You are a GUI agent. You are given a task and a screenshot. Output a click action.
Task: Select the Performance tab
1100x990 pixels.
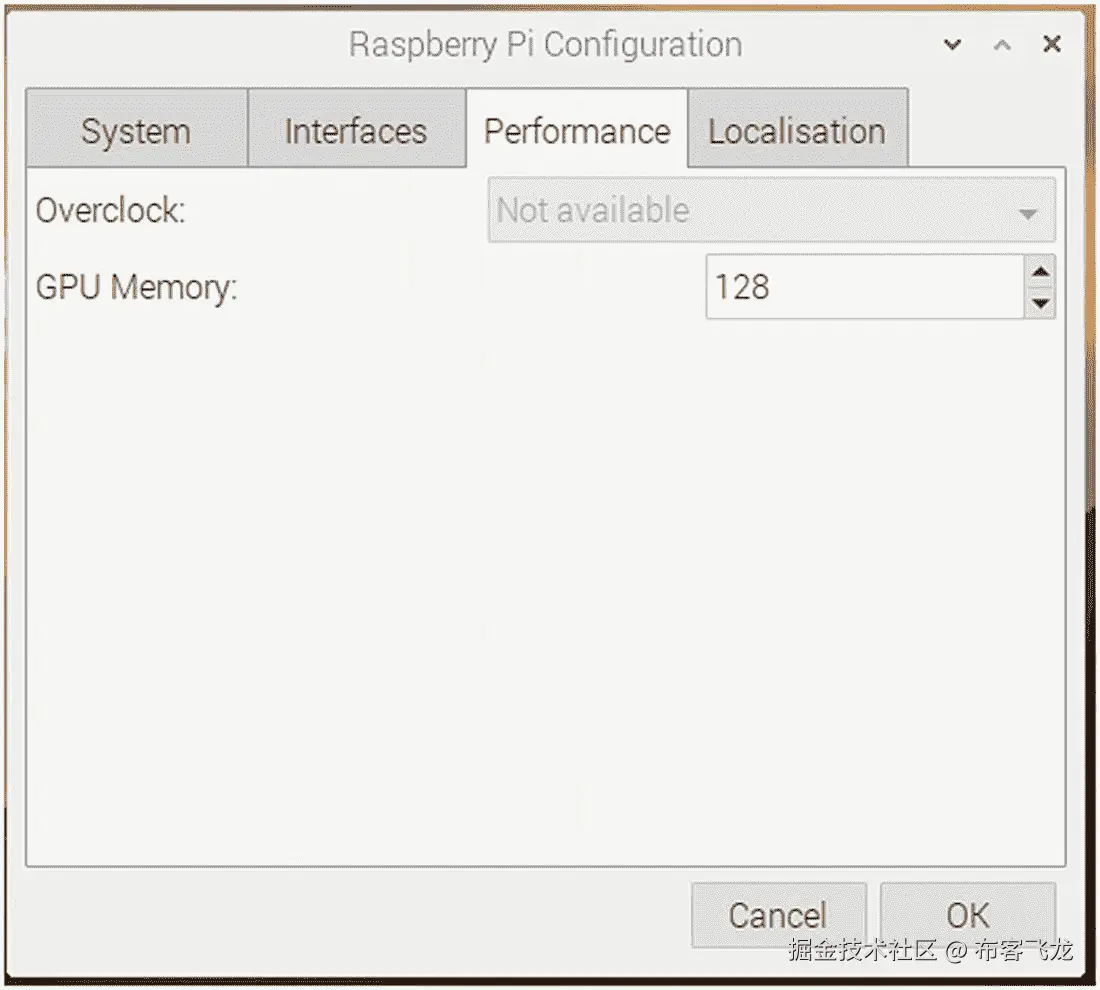click(x=577, y=128)
